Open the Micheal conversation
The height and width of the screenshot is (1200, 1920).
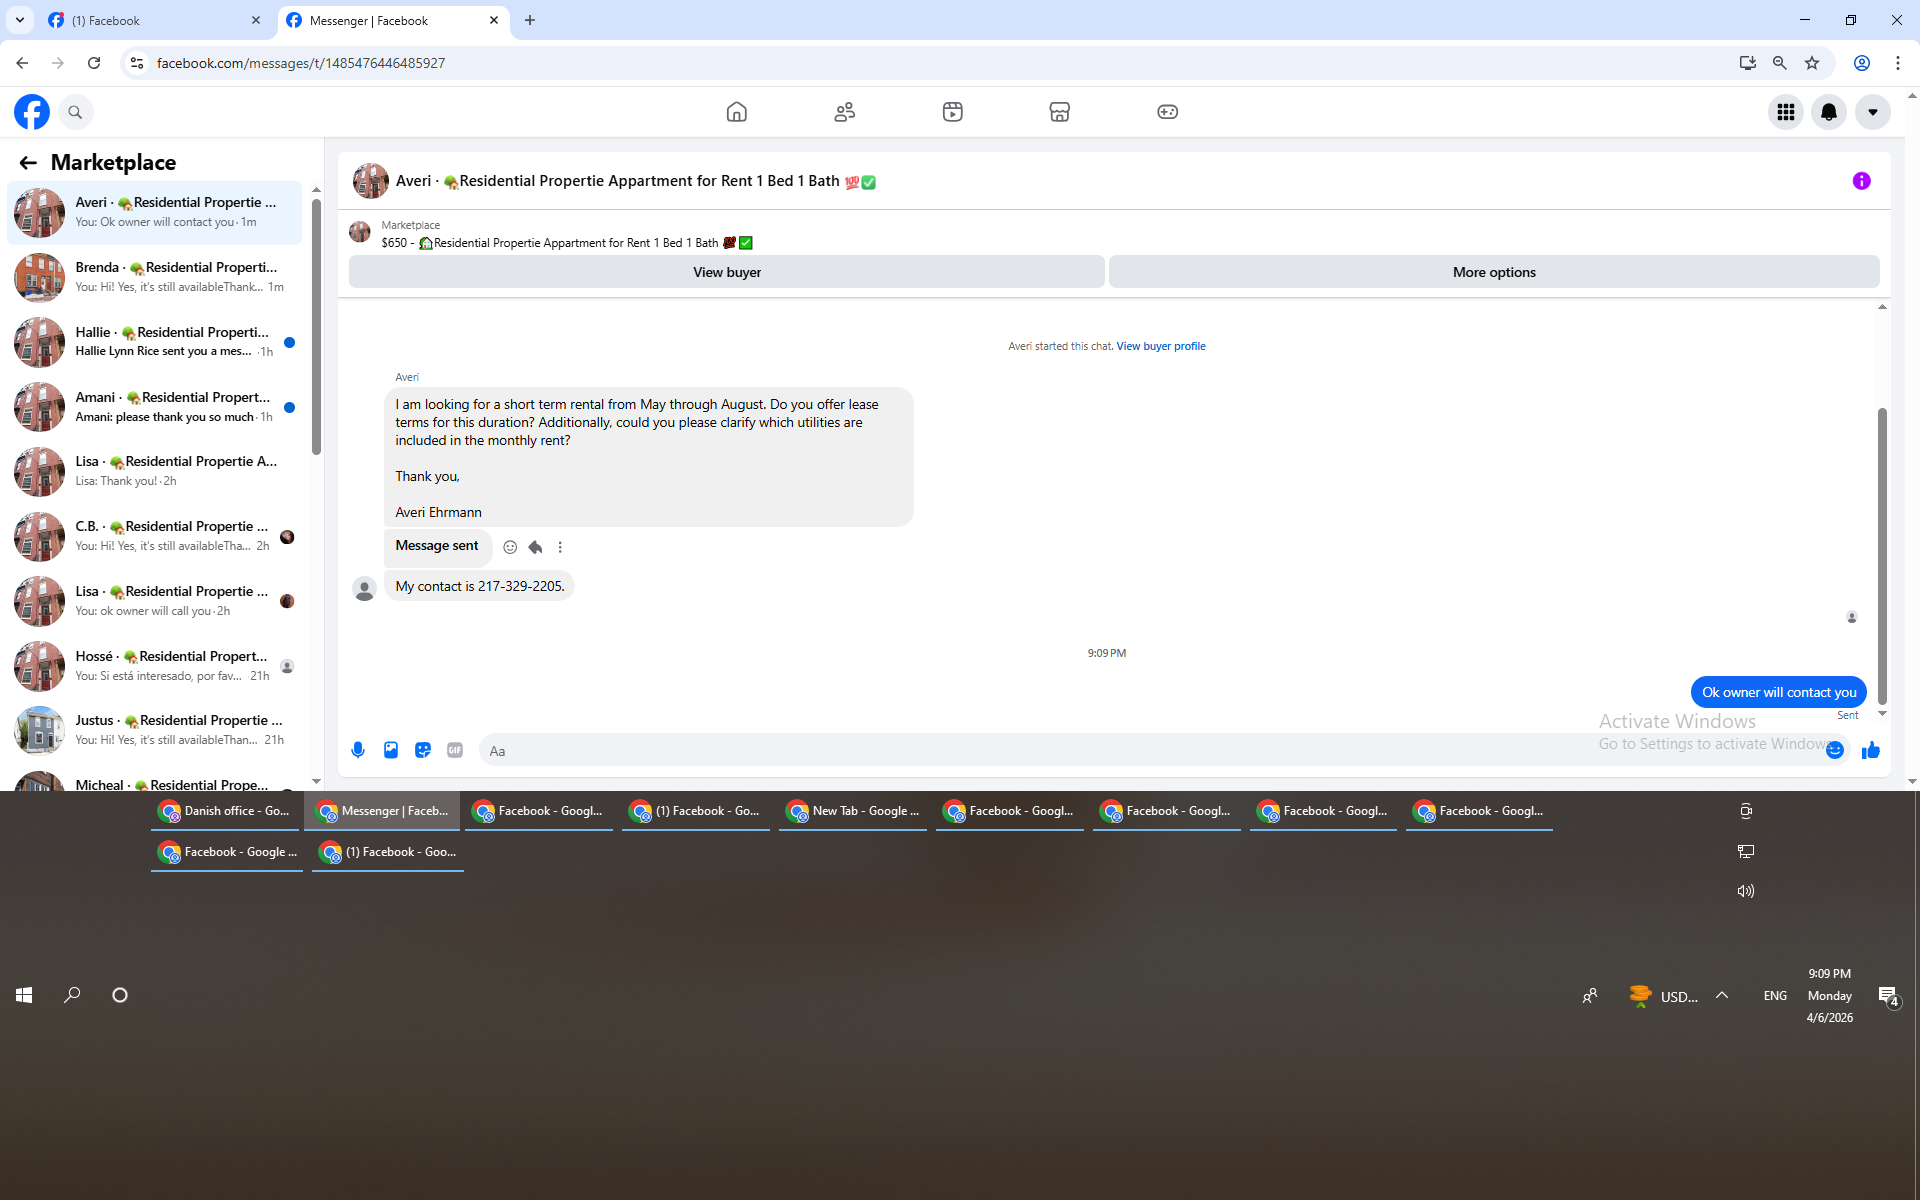tap(155, 781)
